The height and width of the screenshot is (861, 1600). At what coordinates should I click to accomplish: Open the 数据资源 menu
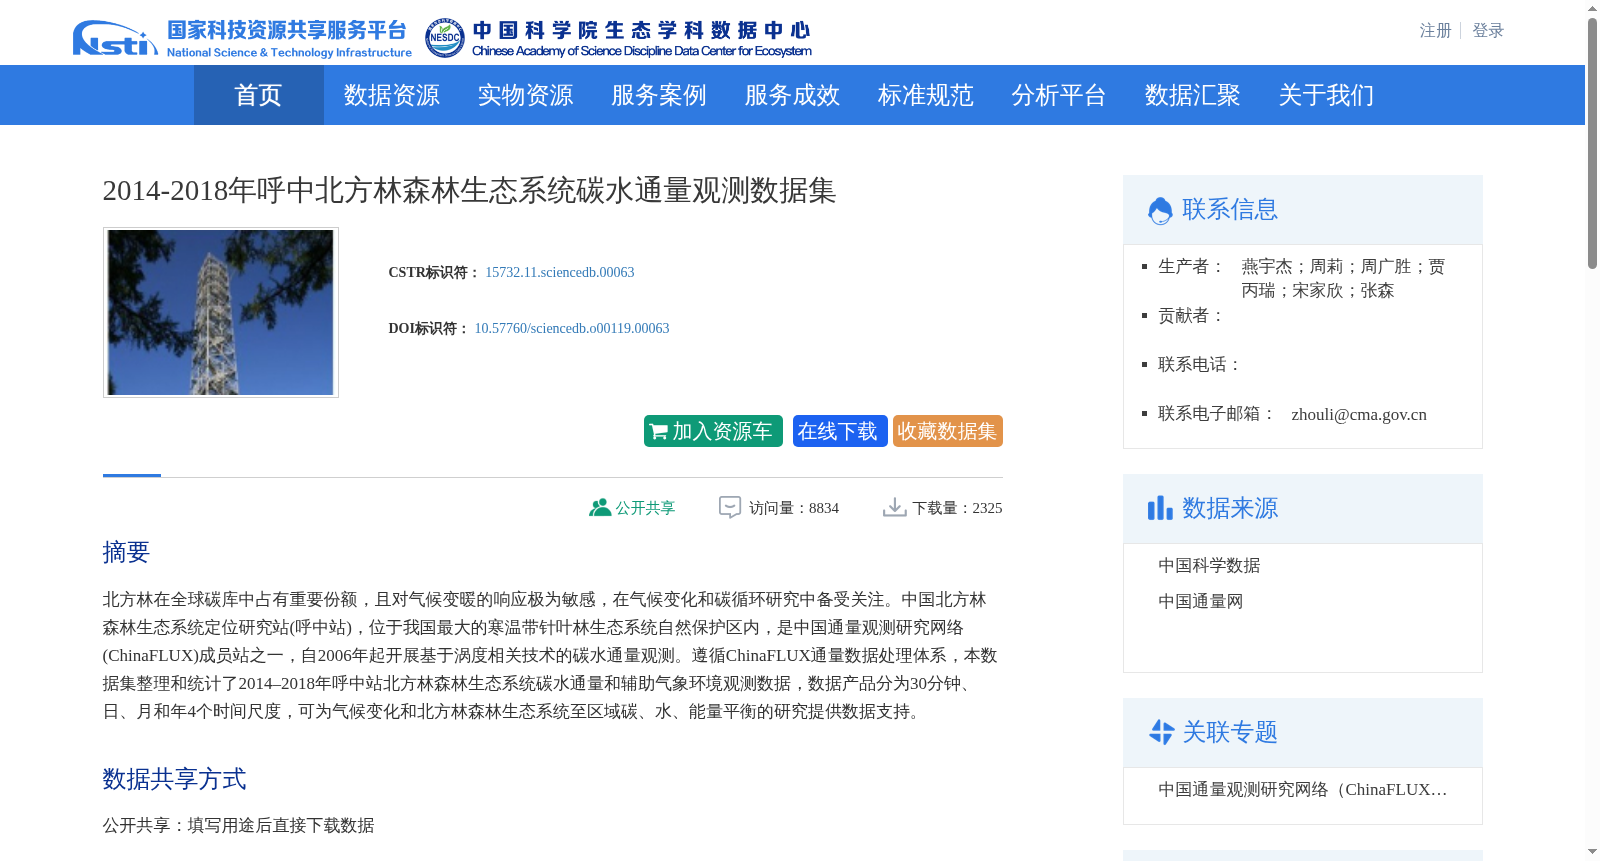coord(392,95)
